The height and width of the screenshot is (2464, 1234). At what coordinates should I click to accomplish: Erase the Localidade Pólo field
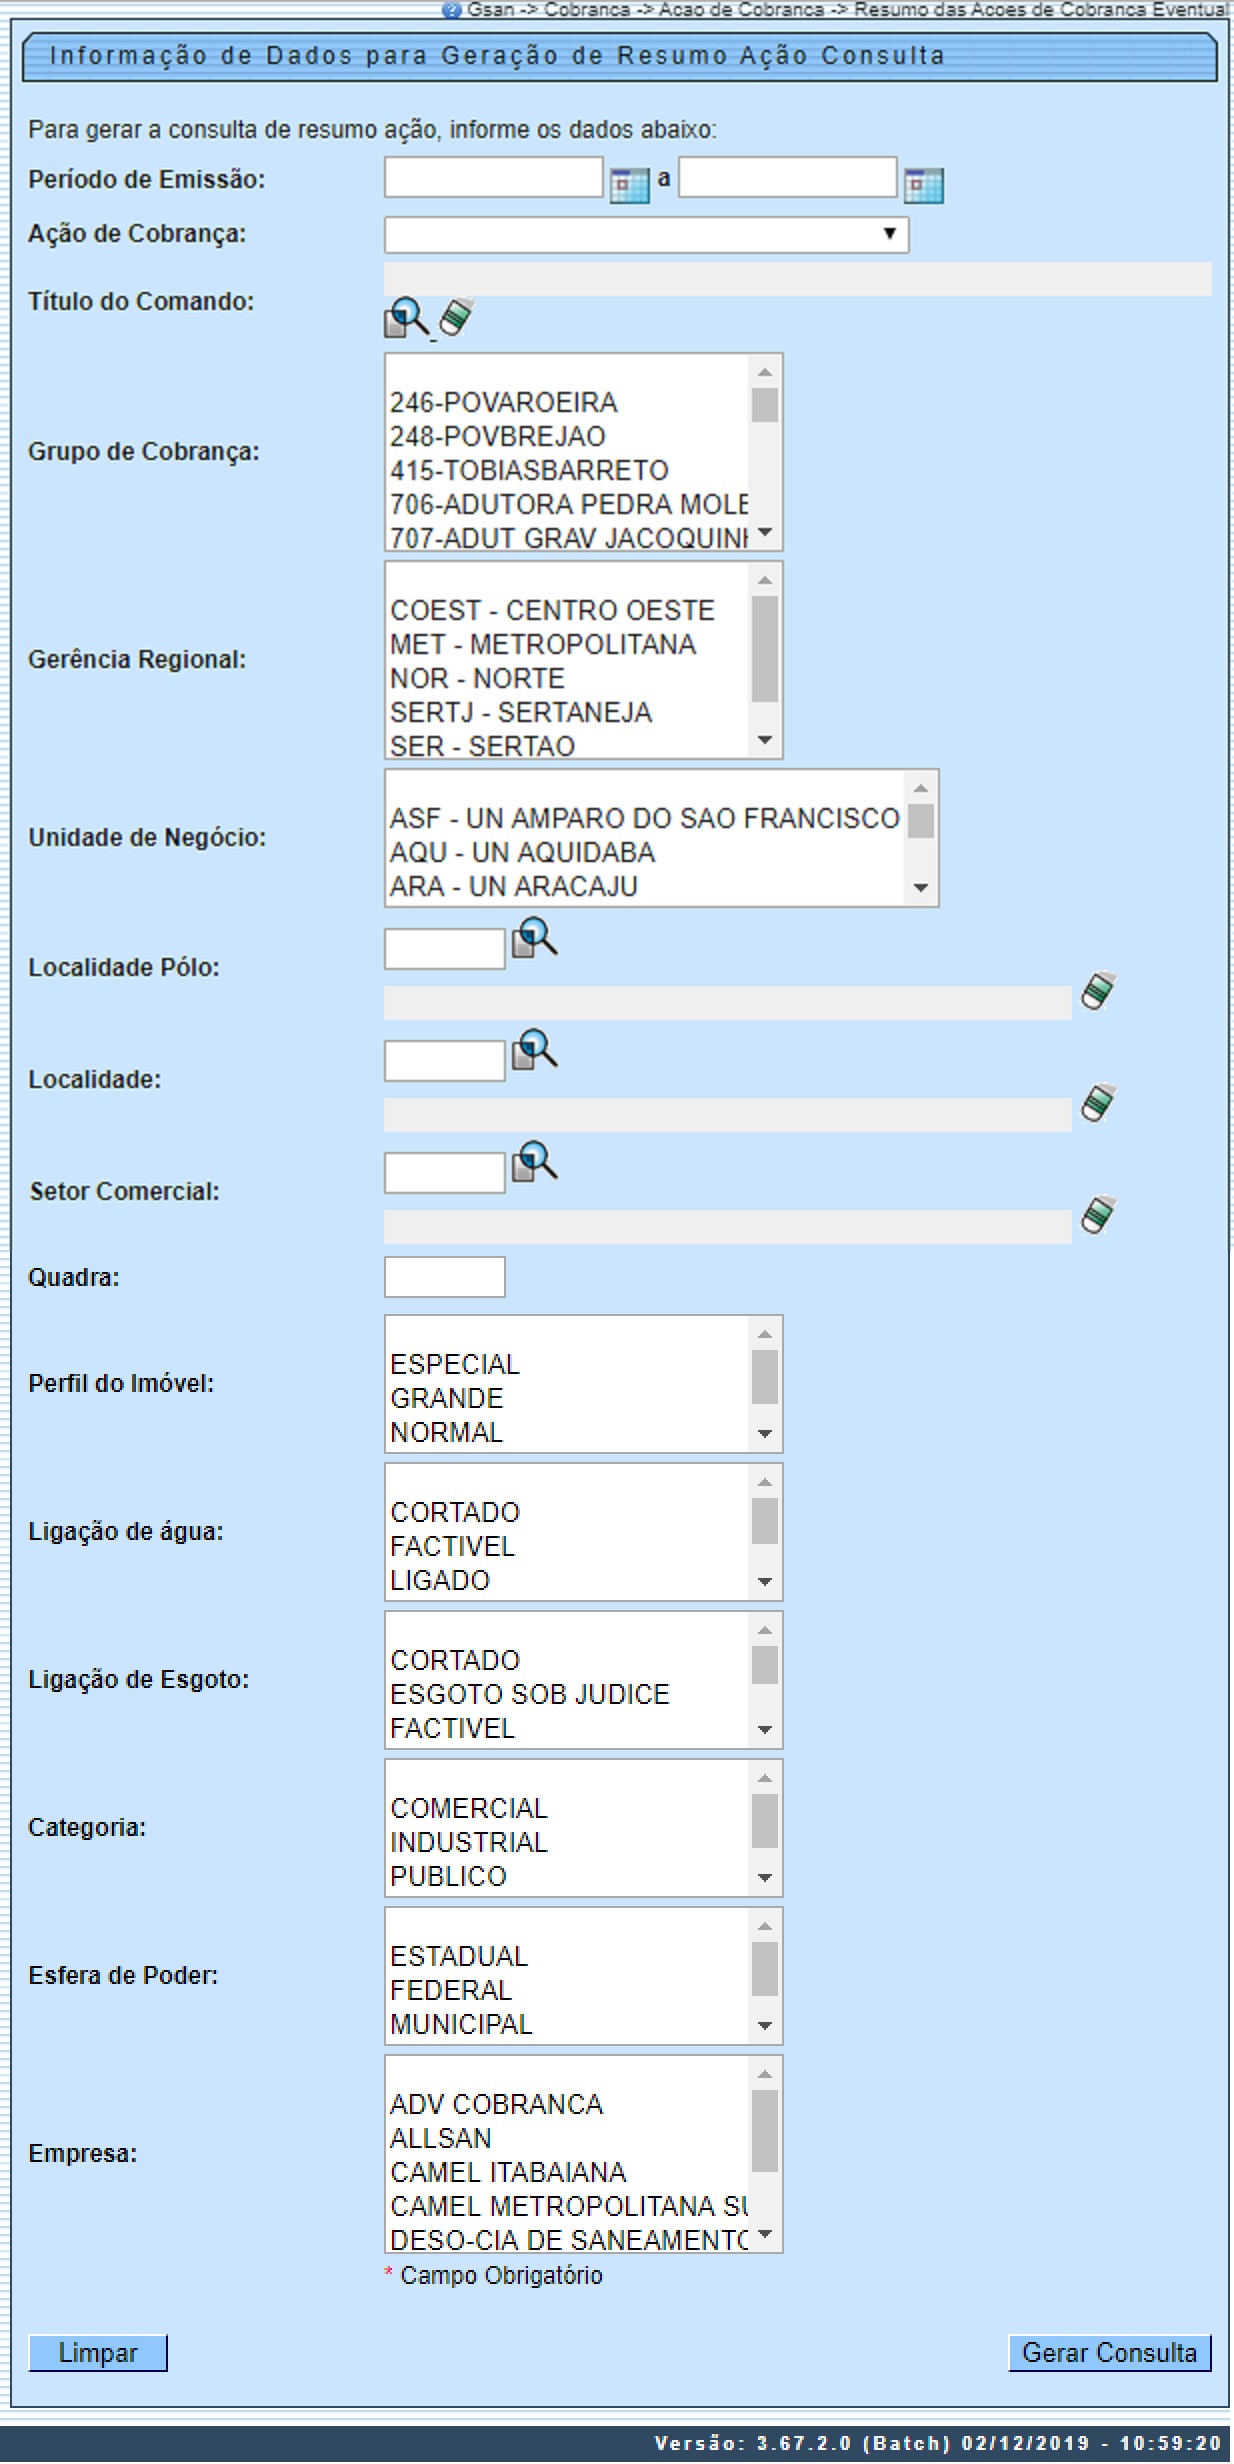click(x=1098, y=992)
